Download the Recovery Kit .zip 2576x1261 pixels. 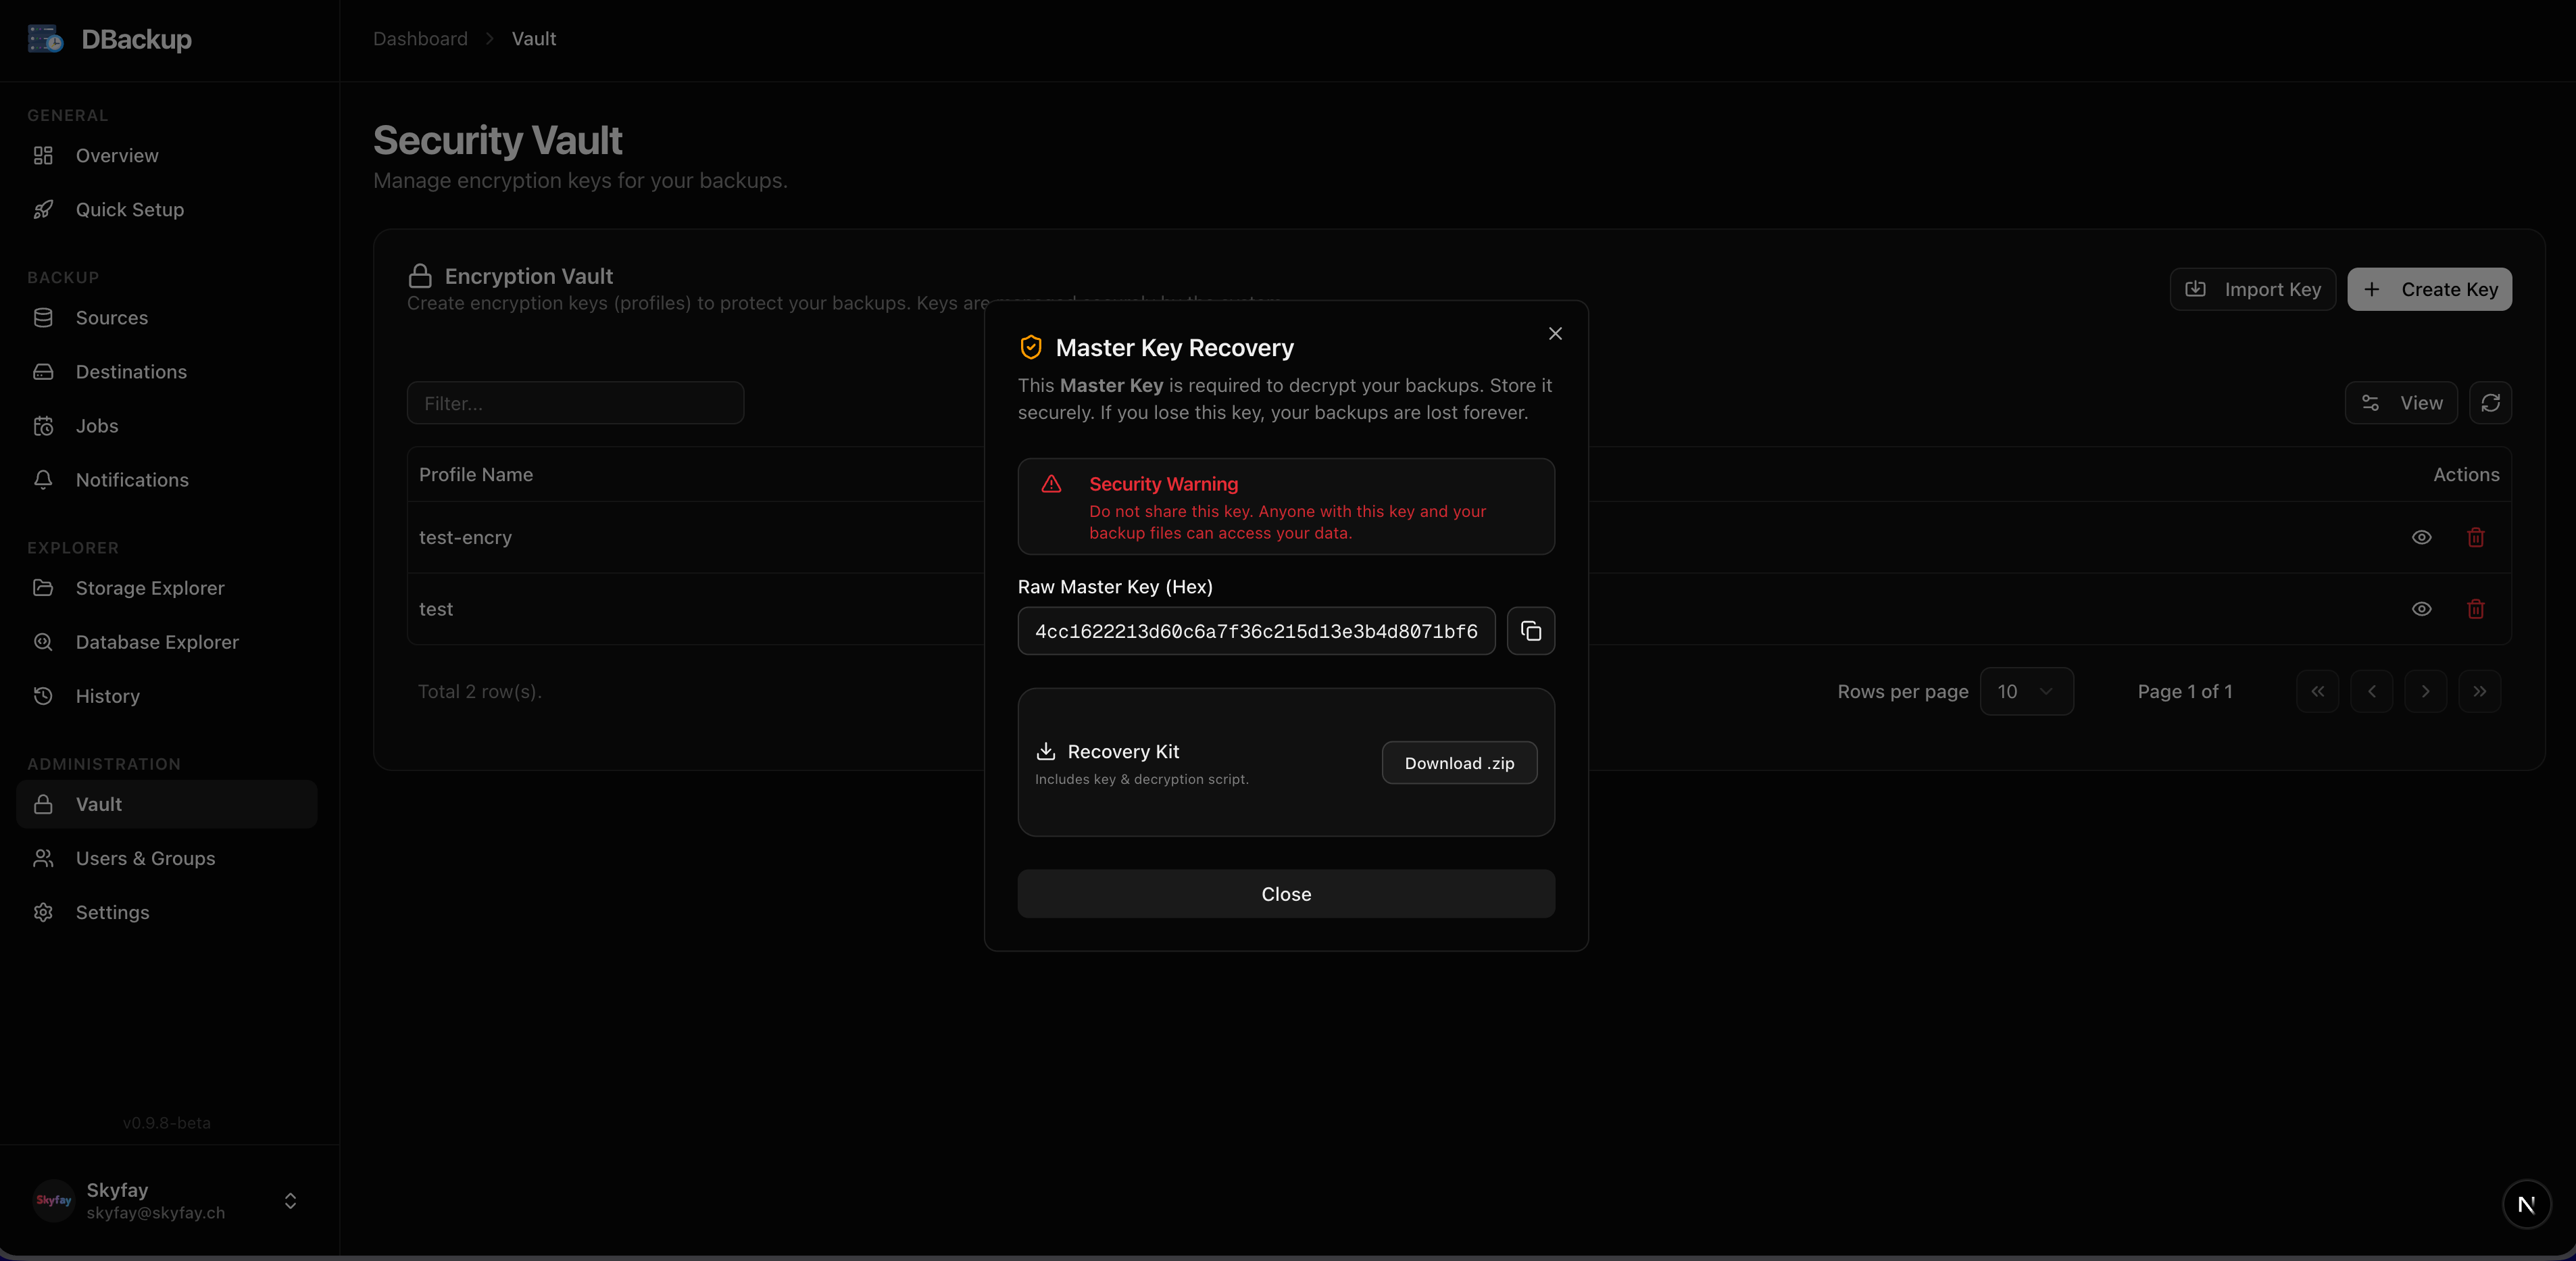click(1458, 763)
